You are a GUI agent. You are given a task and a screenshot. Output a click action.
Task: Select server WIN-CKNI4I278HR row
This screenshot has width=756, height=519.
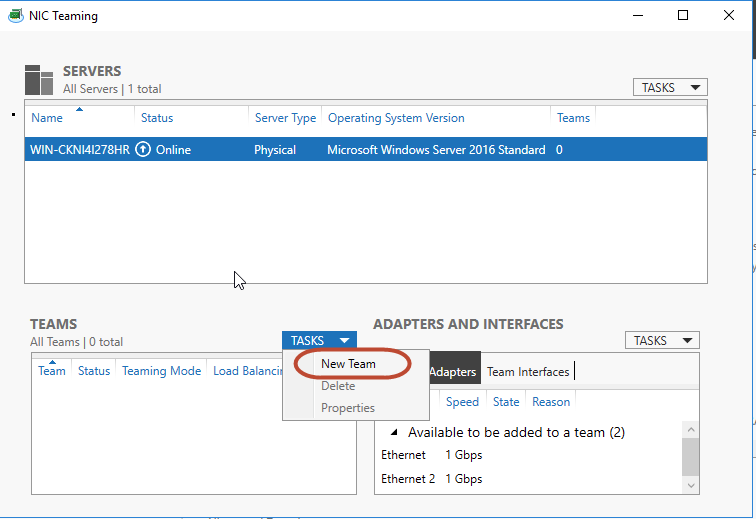click(x=366, y=150)
